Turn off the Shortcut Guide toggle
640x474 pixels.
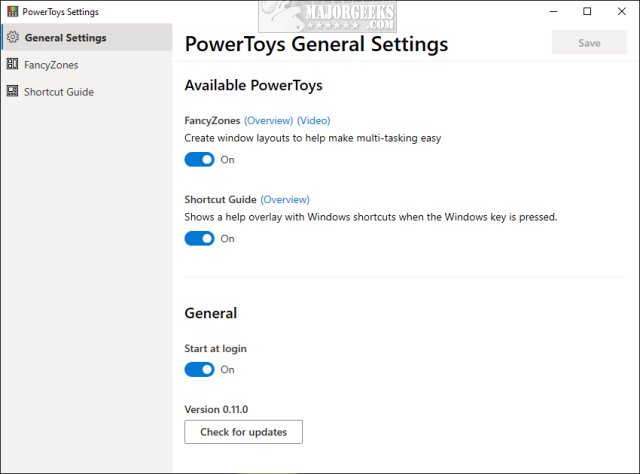coord(200,239)
